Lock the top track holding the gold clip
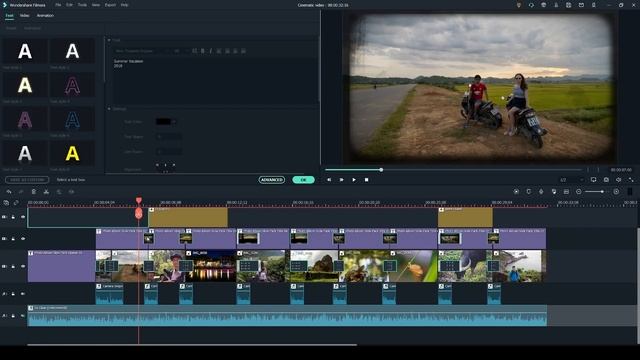Screen dimensions: 640x360 point(13,217)
